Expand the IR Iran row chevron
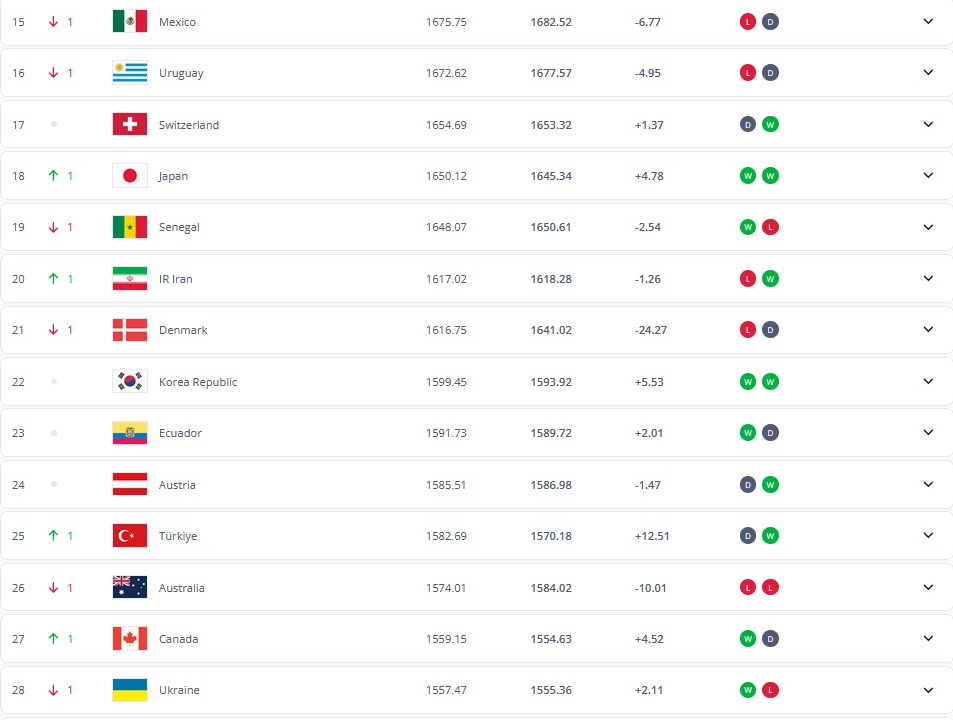Image resolution: width=953 pixels, height=720 pixels. [x=928, y=278]
